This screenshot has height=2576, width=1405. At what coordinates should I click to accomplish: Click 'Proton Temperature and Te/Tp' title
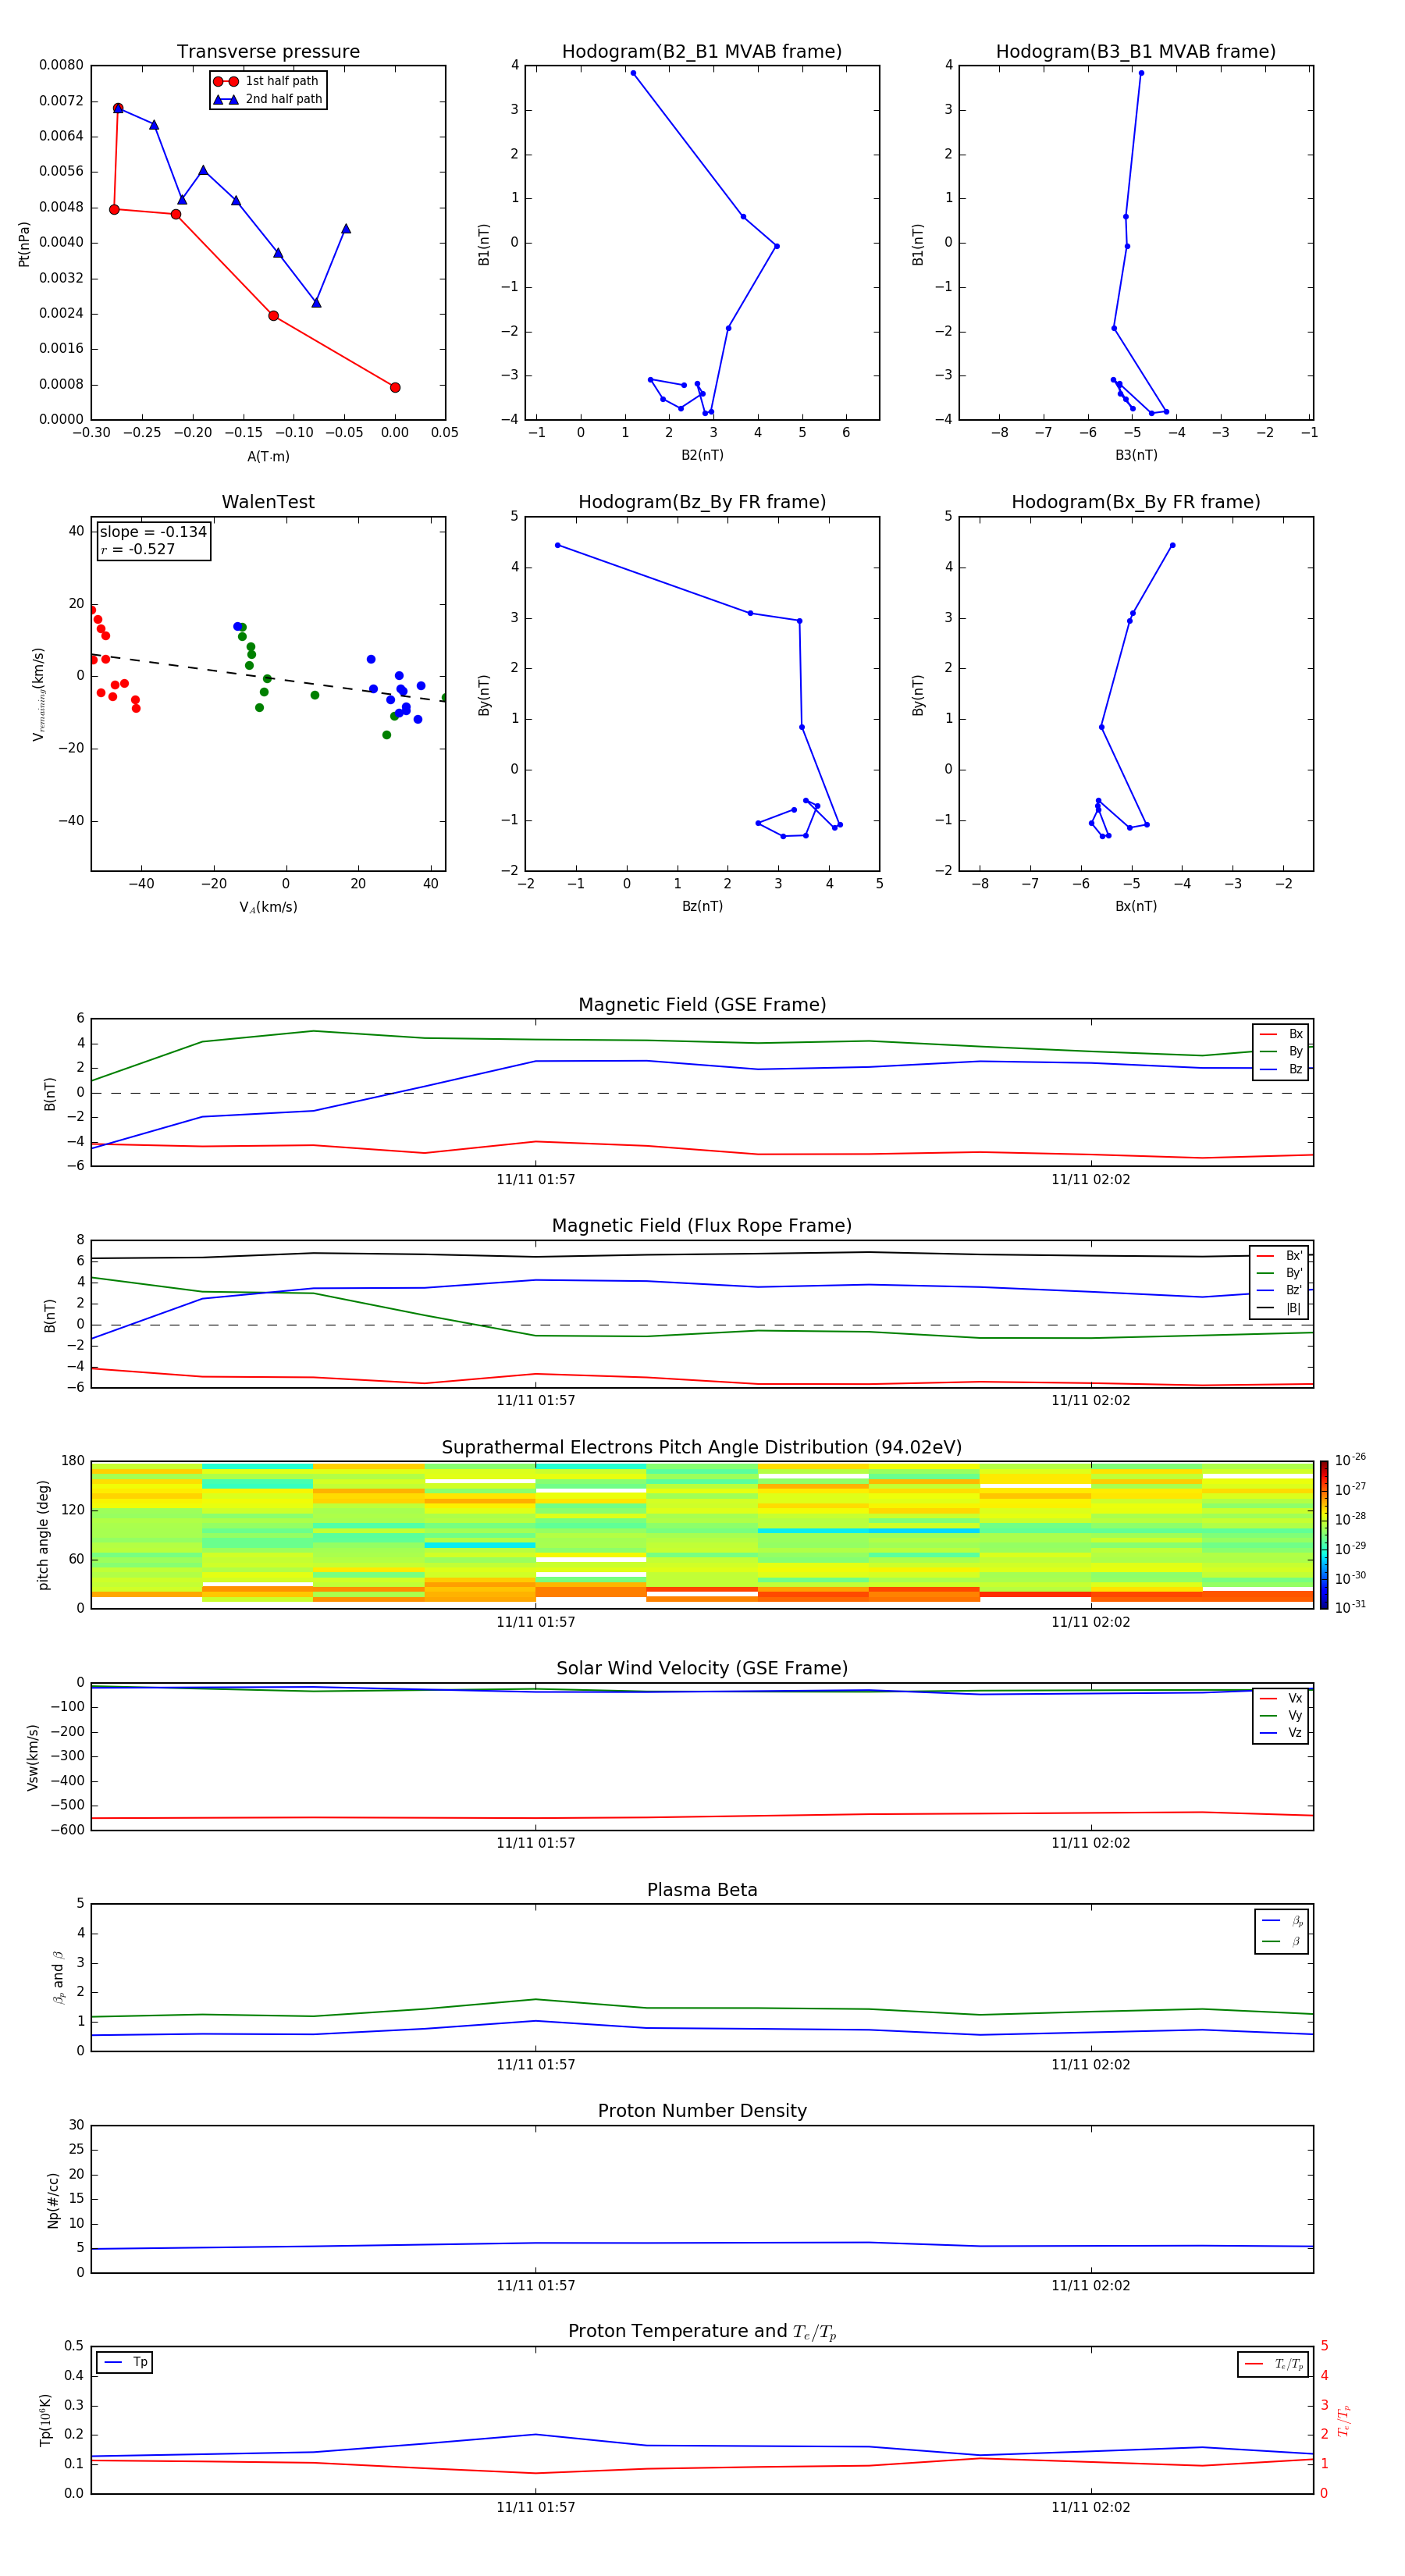tap(702, 2332)
